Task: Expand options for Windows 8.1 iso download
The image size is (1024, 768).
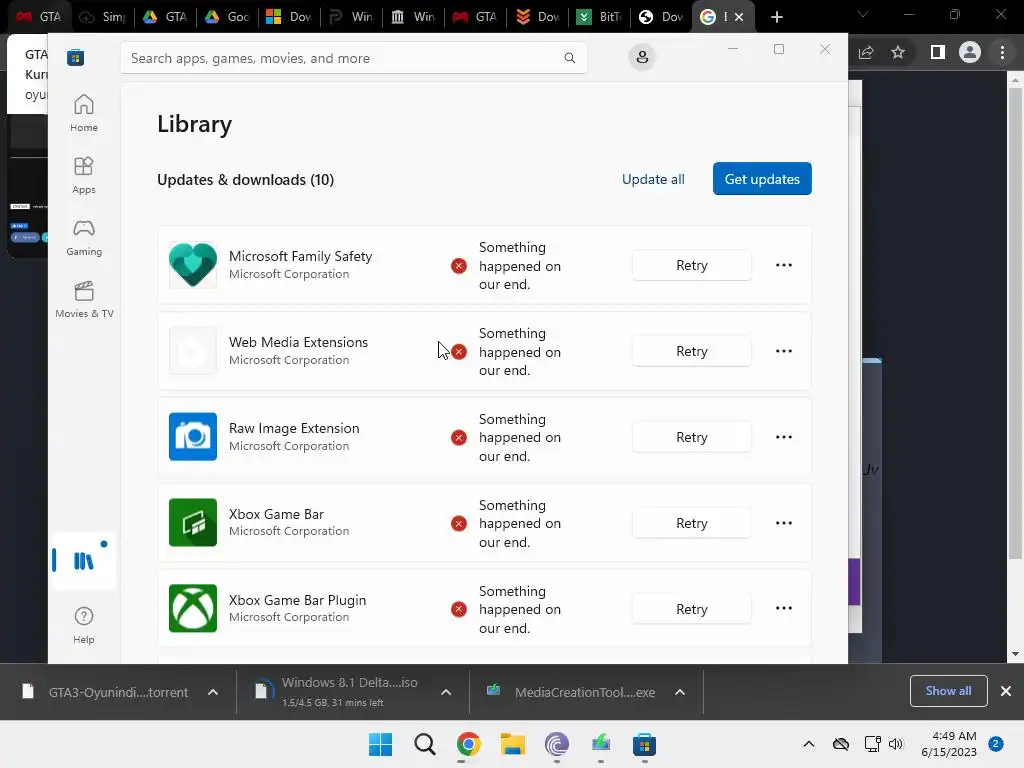Action: (x=446, y=692)
